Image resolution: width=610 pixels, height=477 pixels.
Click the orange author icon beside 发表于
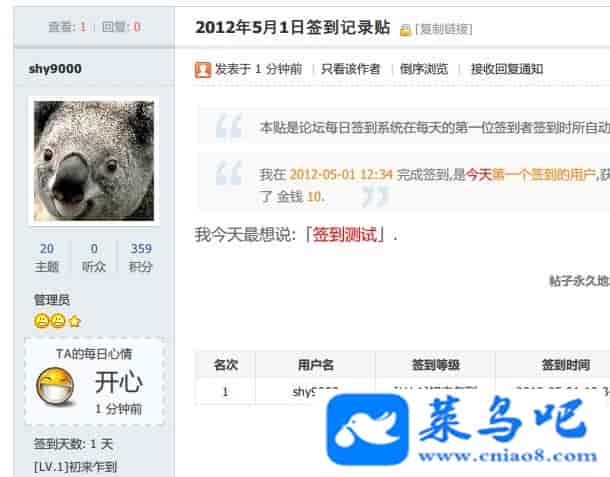point(203,70)
